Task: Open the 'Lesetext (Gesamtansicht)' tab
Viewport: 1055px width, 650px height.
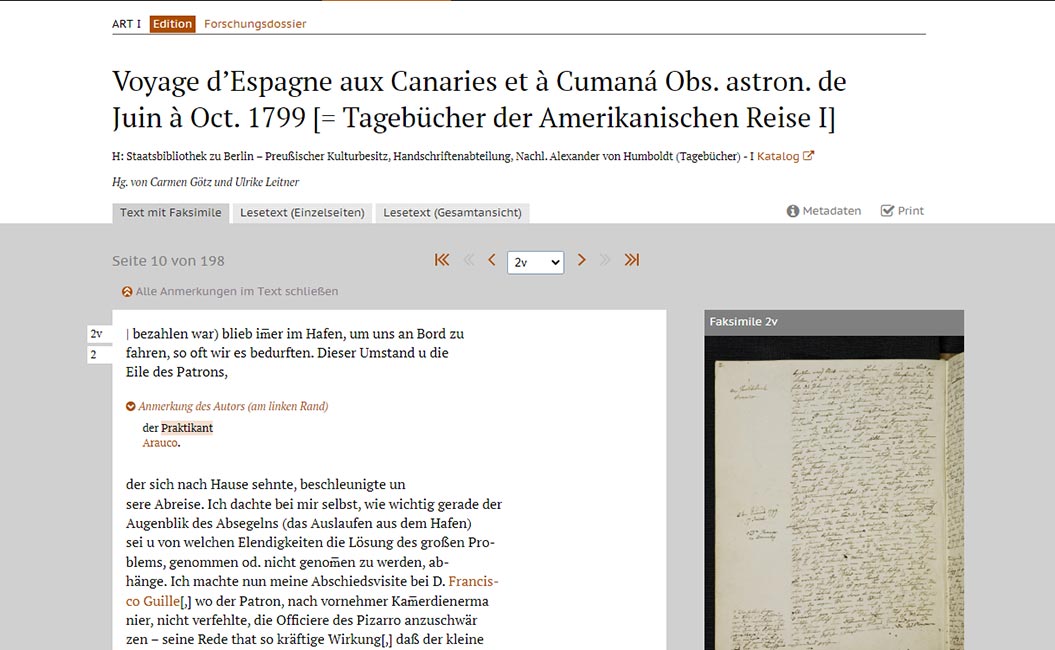Action: click(451, 212)
